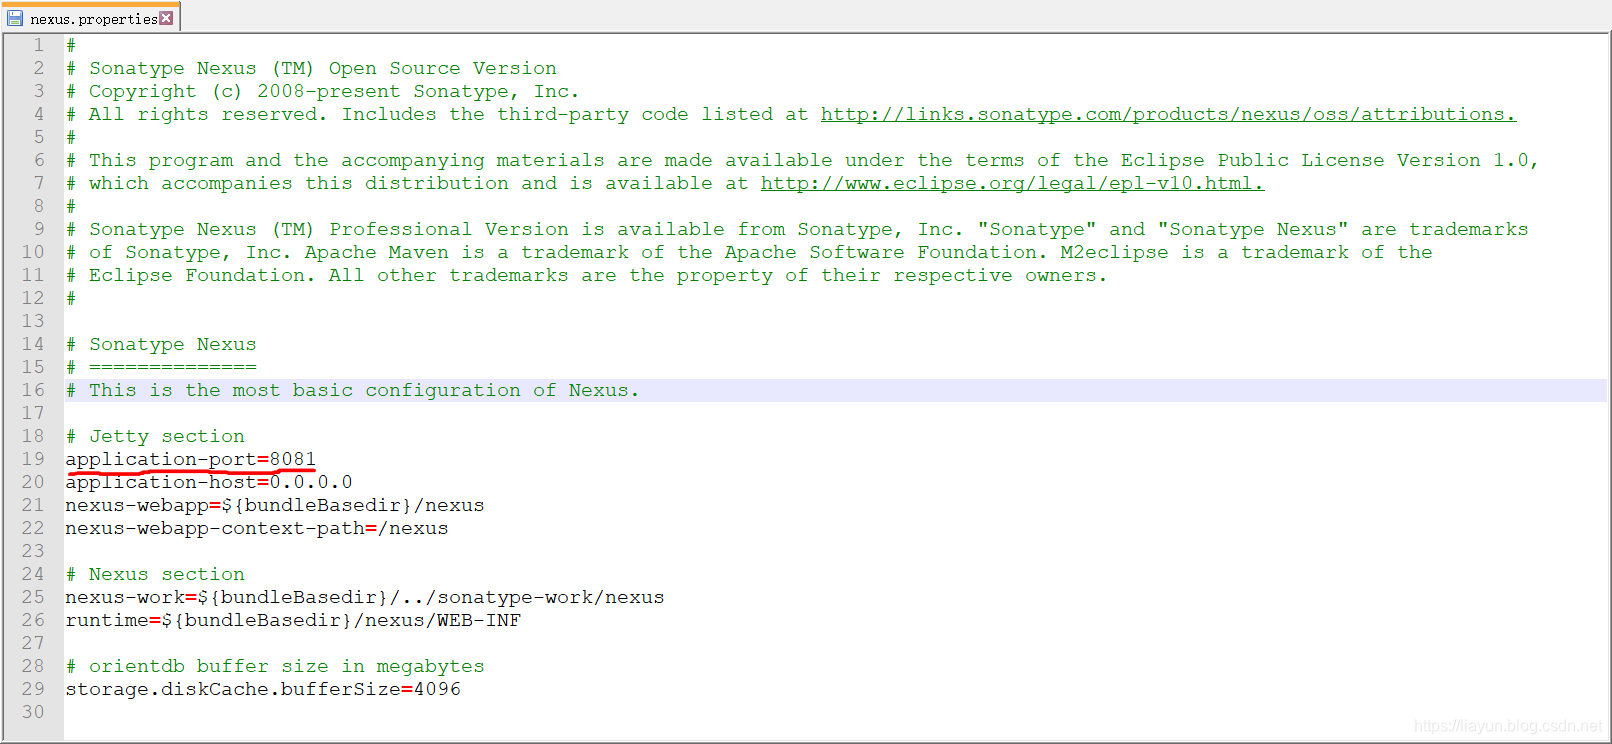Click the save icon on nexus.properties tab

(x=15, y=18)
